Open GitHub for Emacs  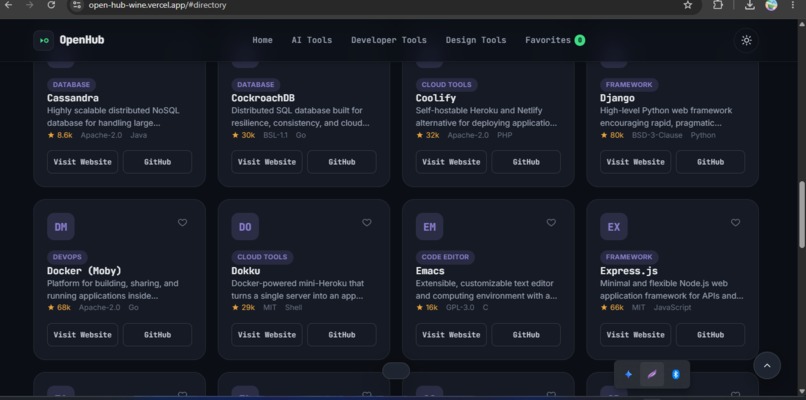526,335
